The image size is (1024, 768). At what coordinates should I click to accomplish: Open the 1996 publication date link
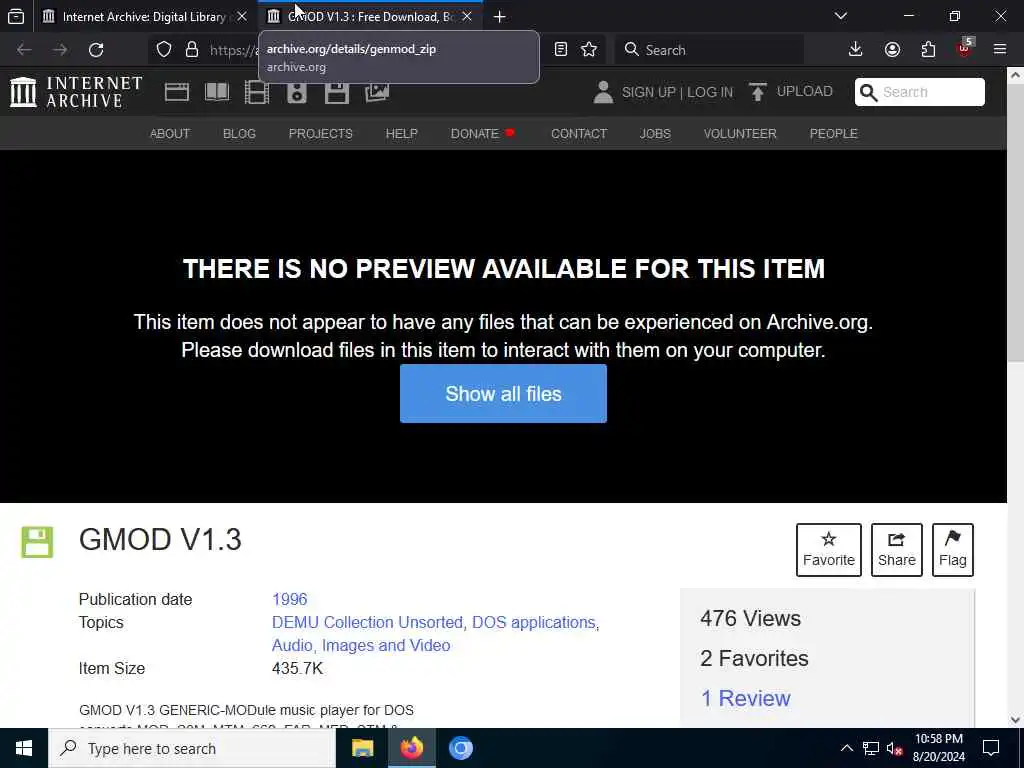pos(290,600)
